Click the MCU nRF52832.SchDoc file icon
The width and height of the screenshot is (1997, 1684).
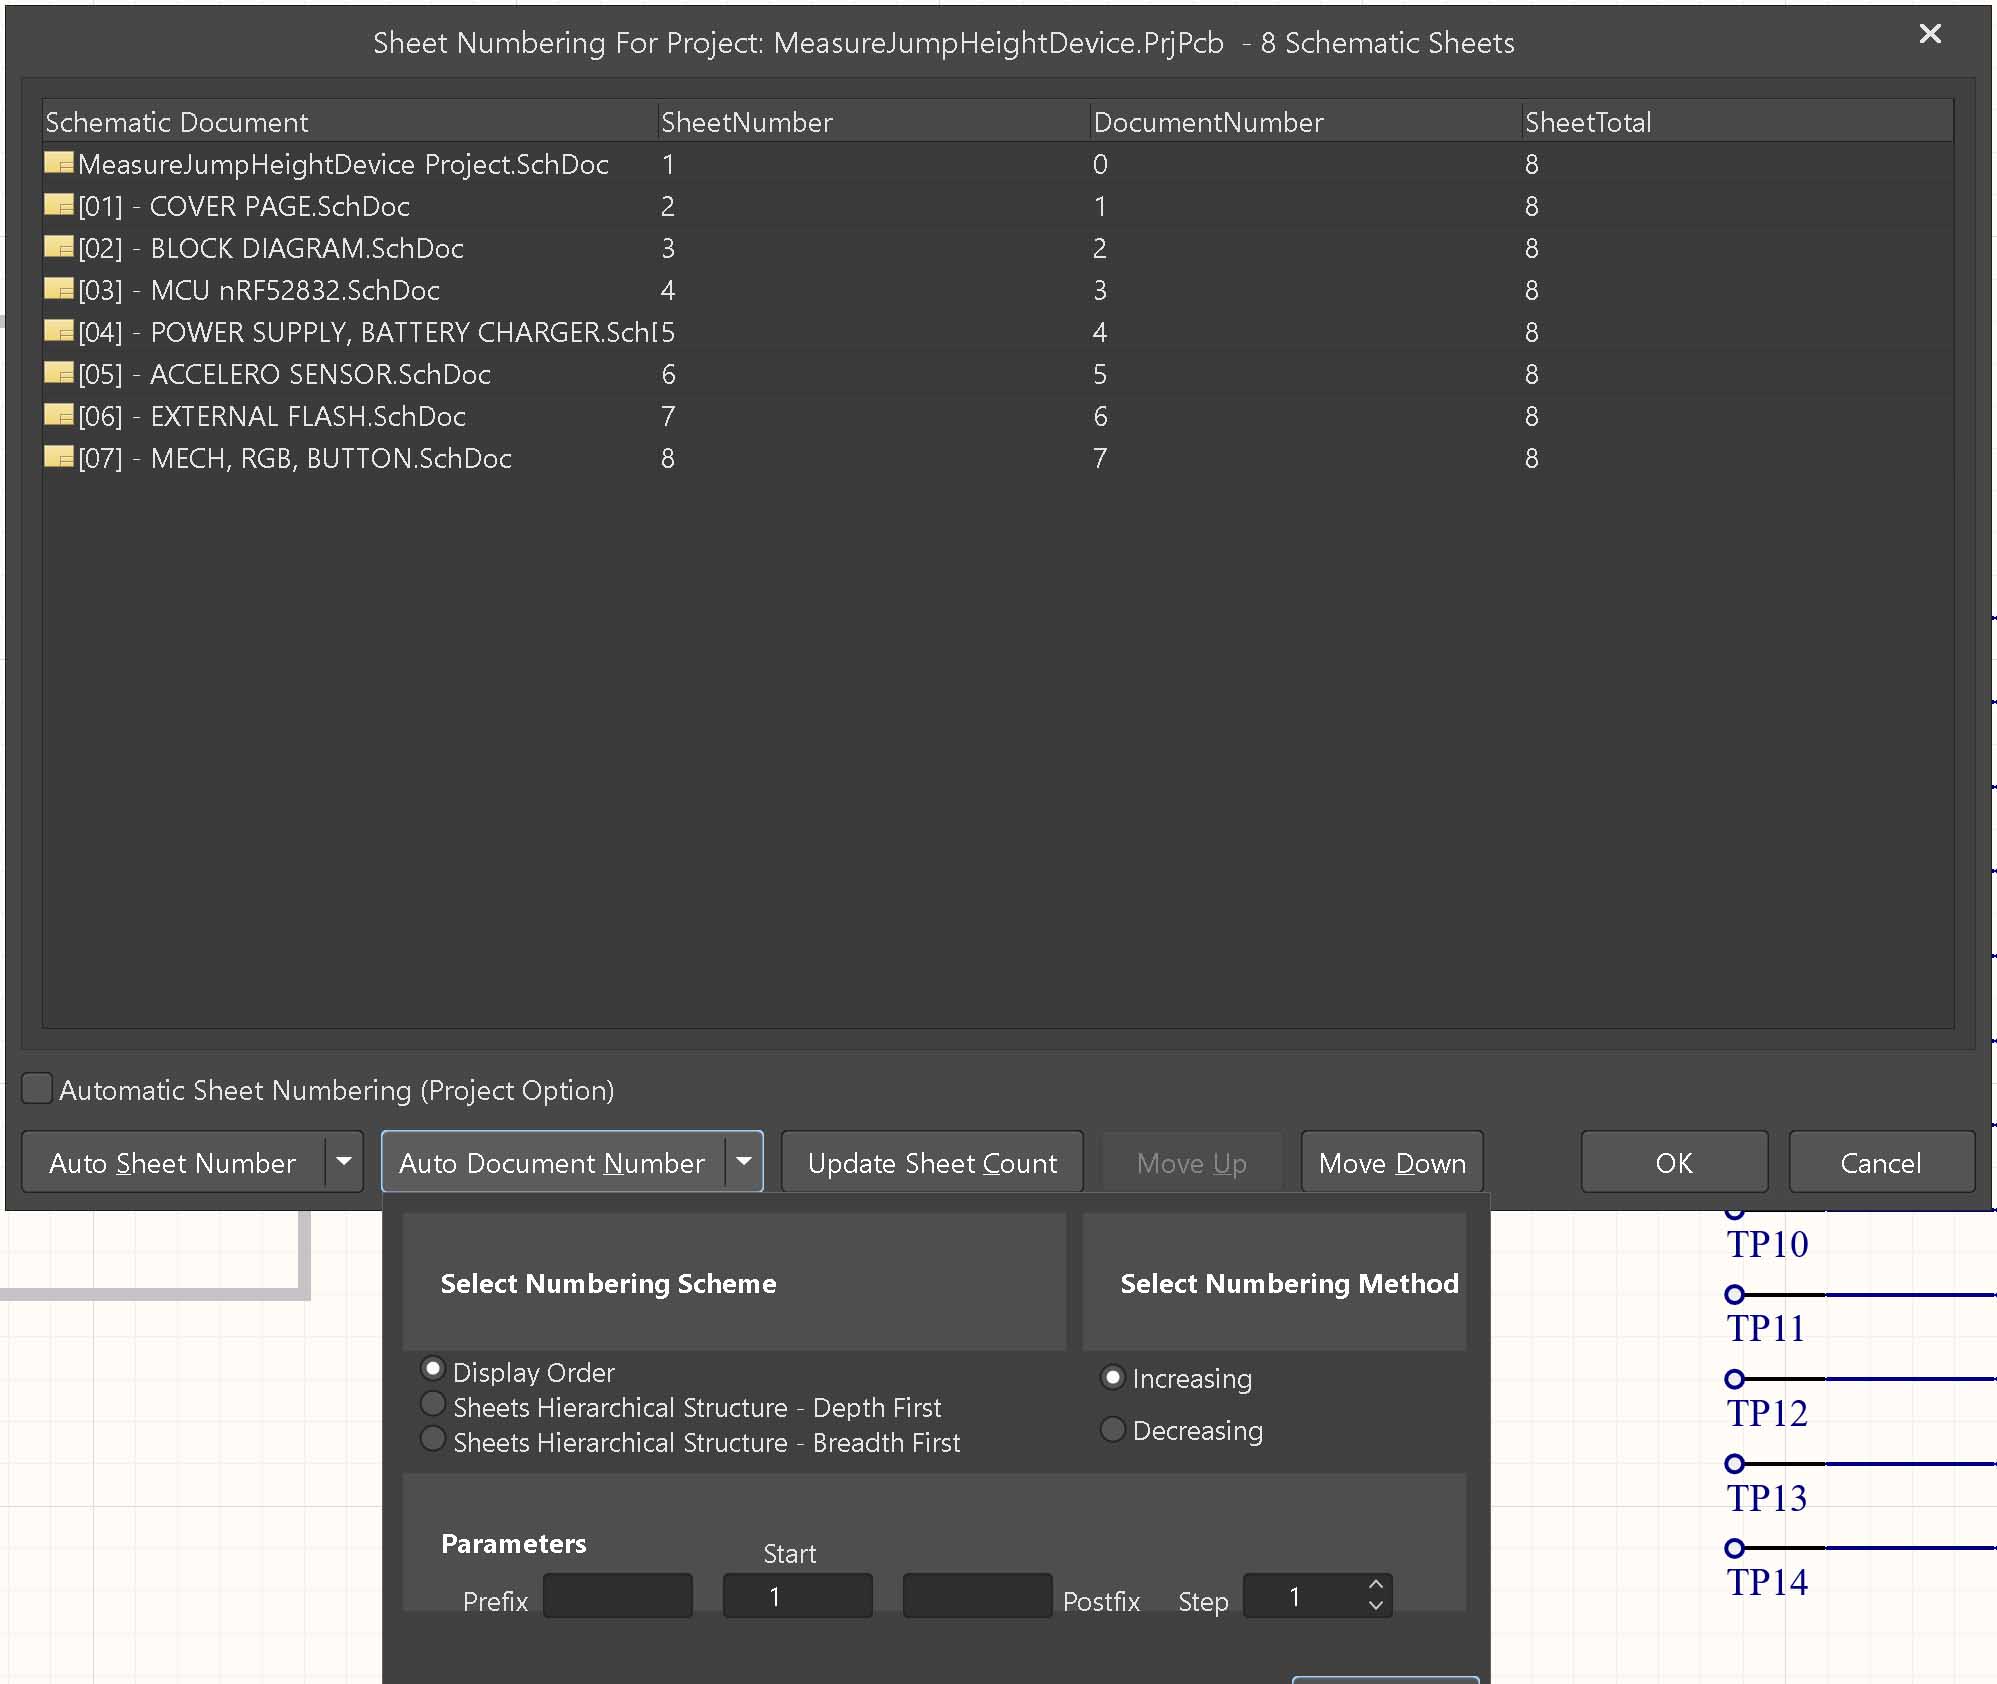tap(59, 290)
